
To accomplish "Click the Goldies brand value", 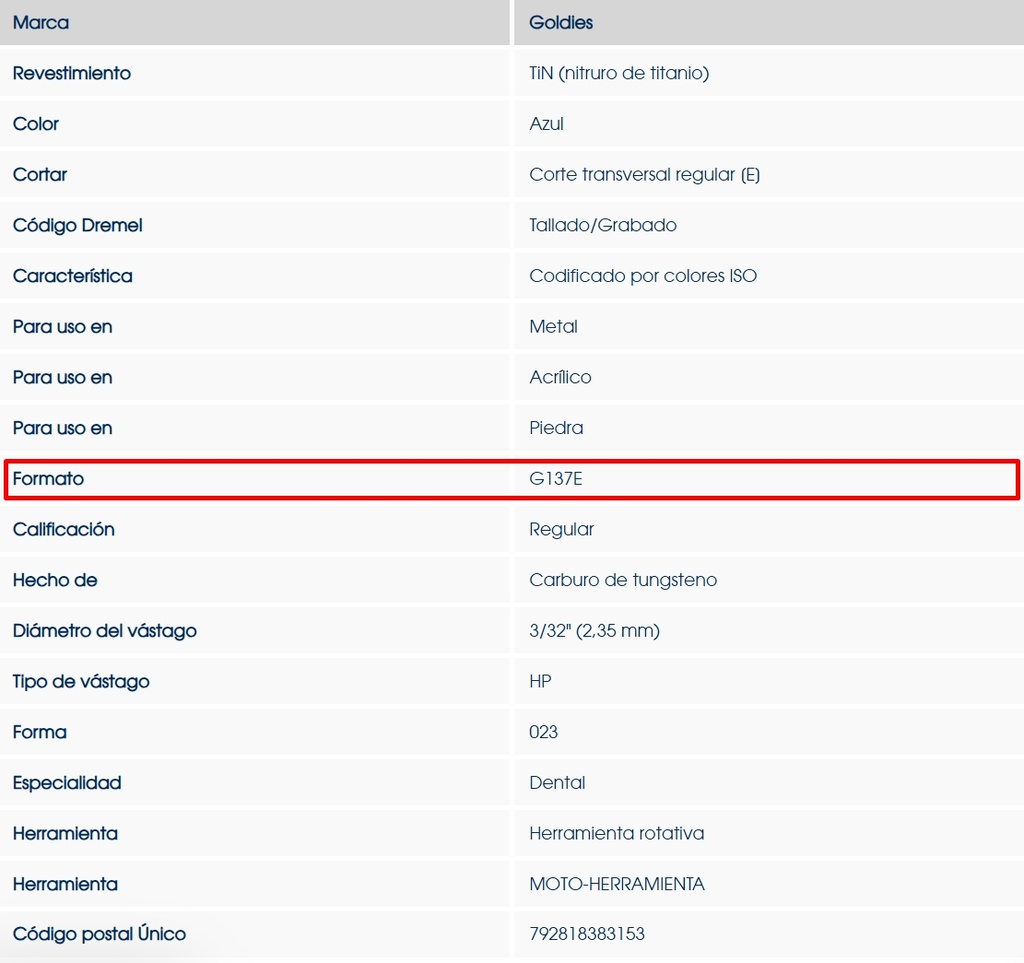I will (561, 22).
